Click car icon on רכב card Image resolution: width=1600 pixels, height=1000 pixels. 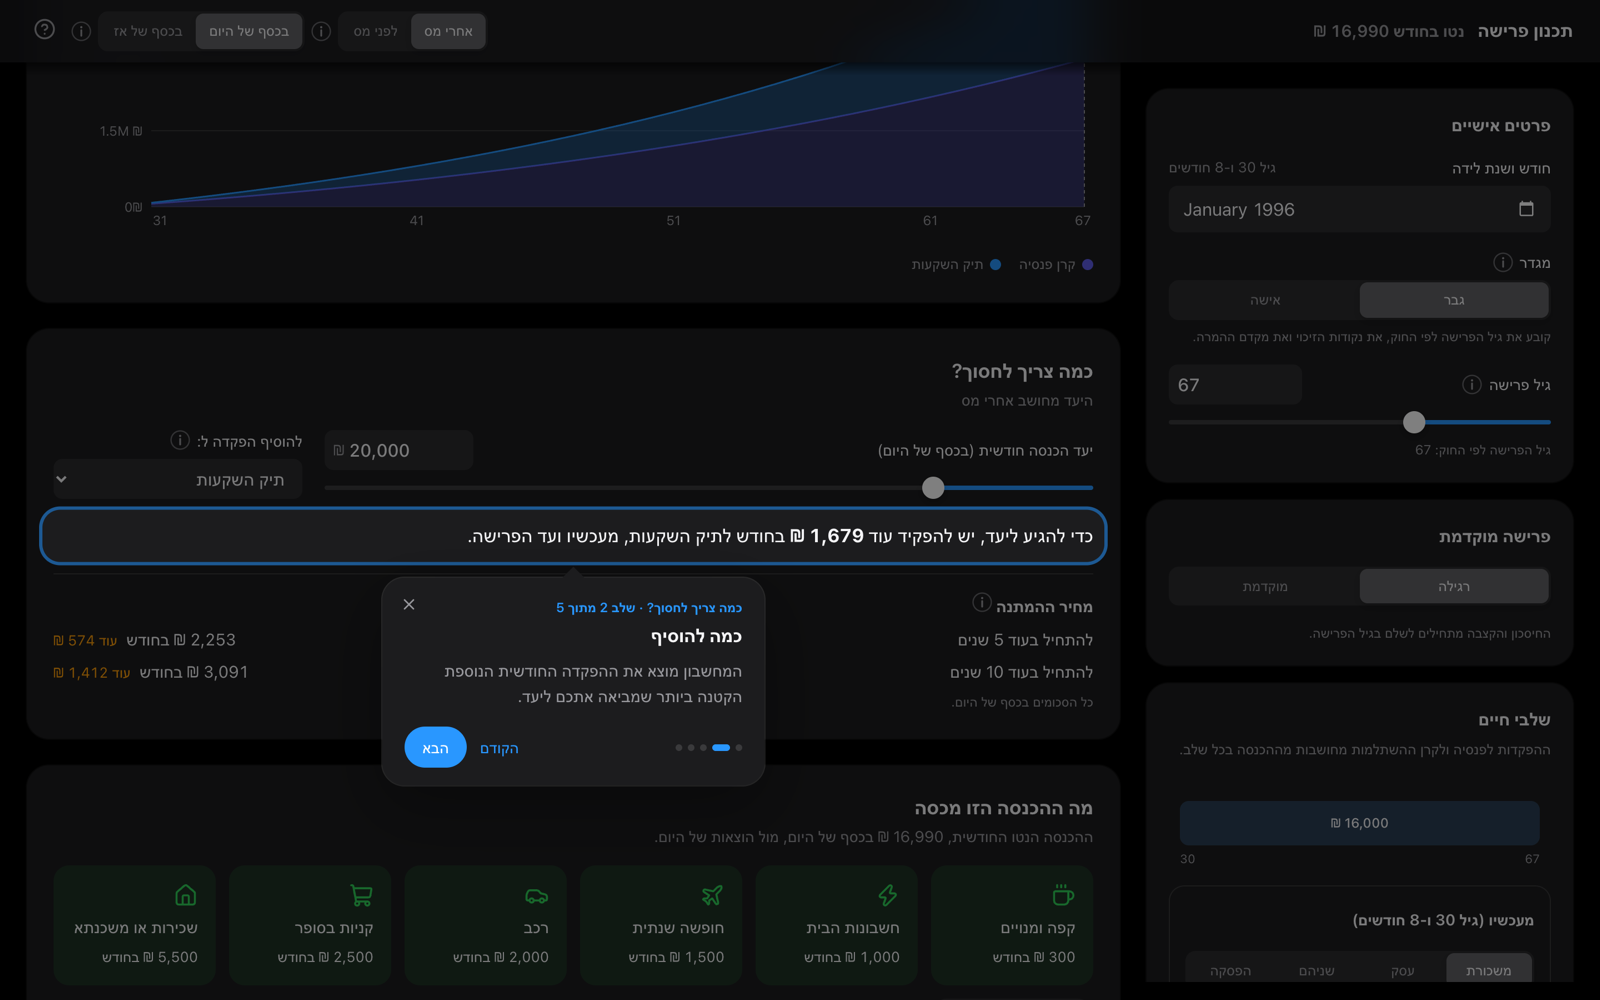pos(536,894)
